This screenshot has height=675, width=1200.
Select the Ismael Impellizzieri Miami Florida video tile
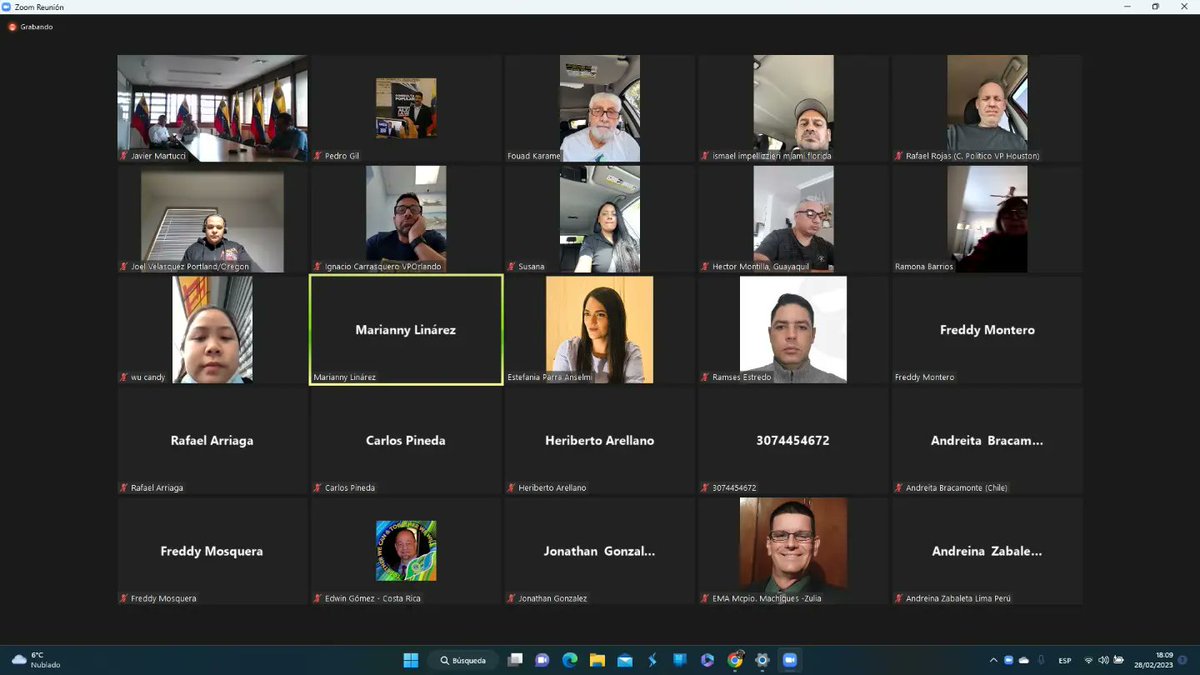[x=794, y=108]
